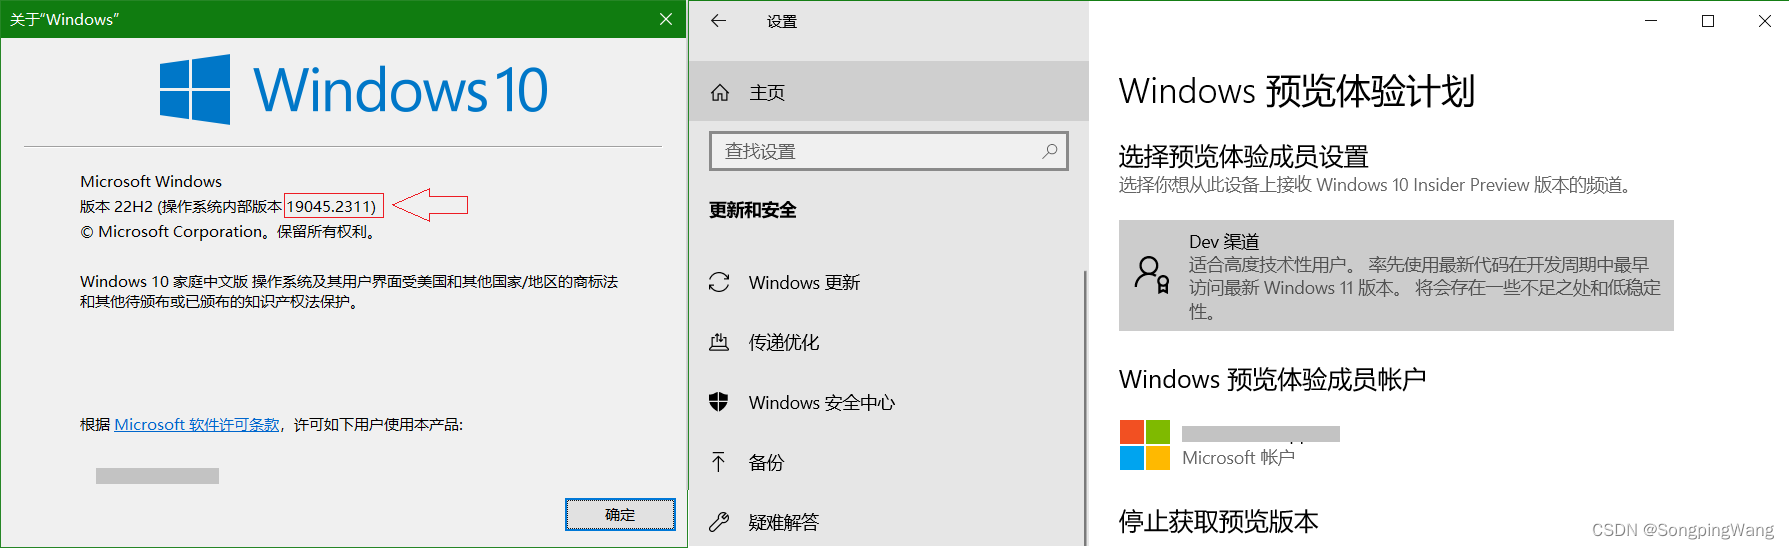Open 主页 in Settings sidebar
1789x549 pixels.
(889, 92)
